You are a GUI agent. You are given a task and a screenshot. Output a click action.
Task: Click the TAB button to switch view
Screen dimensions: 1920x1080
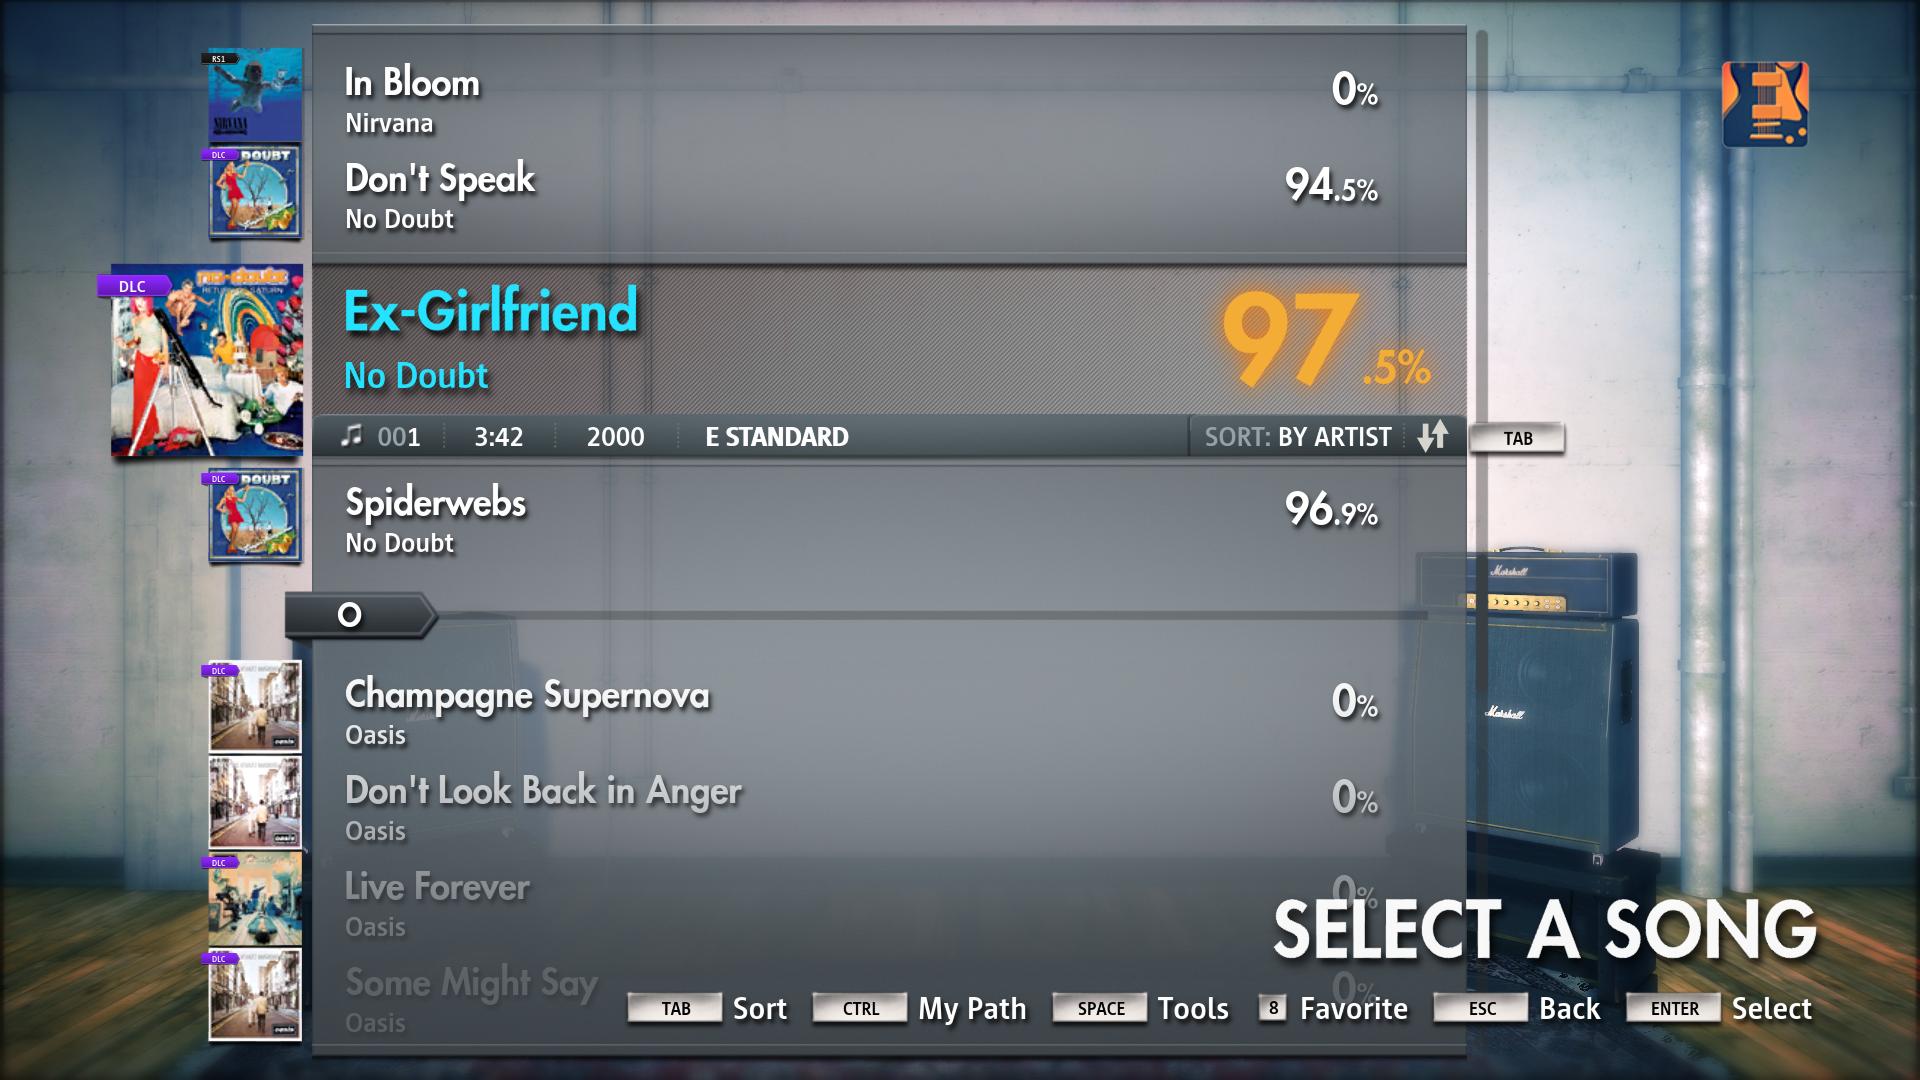click(1519, 436)
